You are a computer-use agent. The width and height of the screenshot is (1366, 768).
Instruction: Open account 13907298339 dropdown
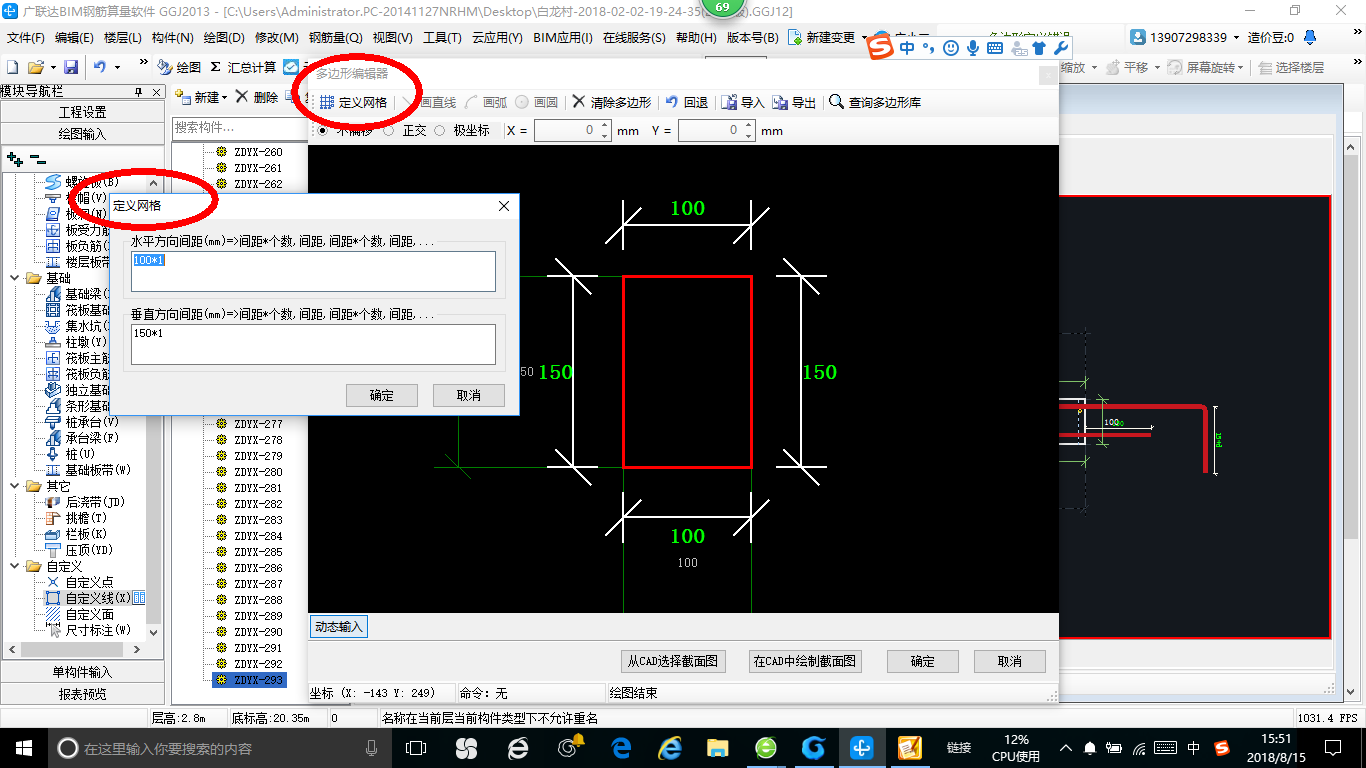[1236, 37]
